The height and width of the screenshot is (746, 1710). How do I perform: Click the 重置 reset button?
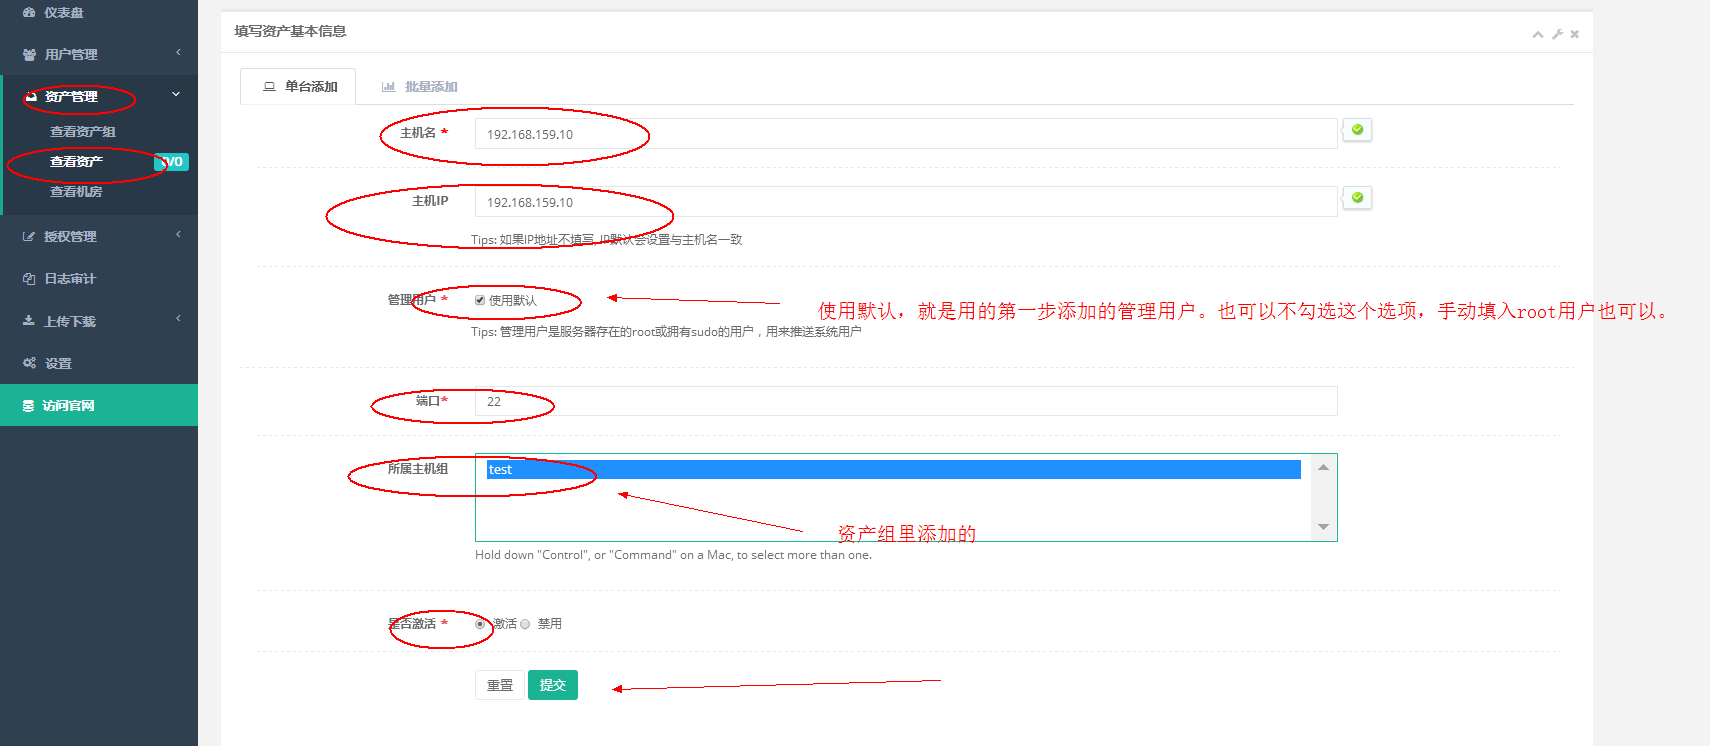[x=500, y=685]
